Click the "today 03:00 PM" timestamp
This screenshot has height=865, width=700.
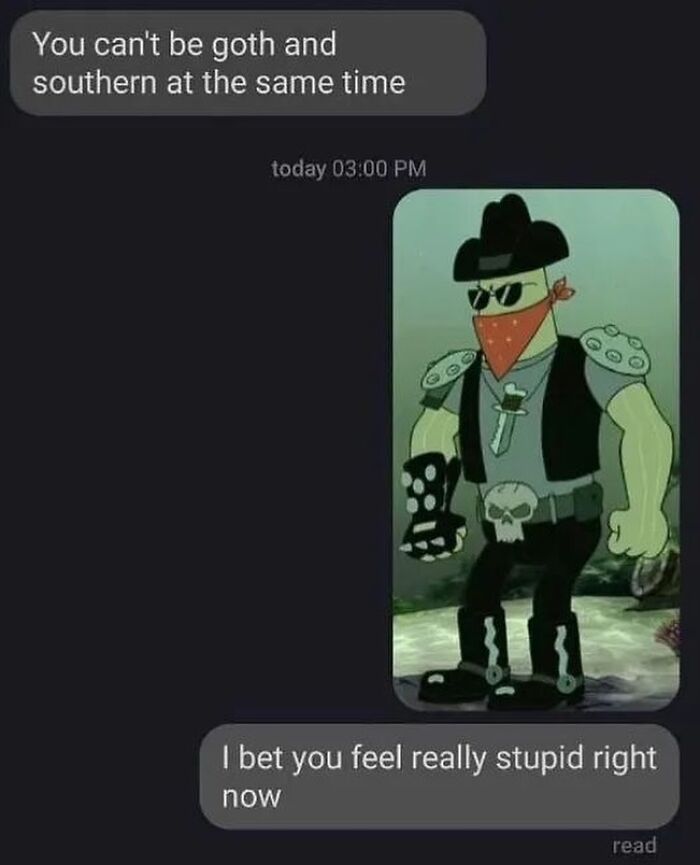click(349, 169)
